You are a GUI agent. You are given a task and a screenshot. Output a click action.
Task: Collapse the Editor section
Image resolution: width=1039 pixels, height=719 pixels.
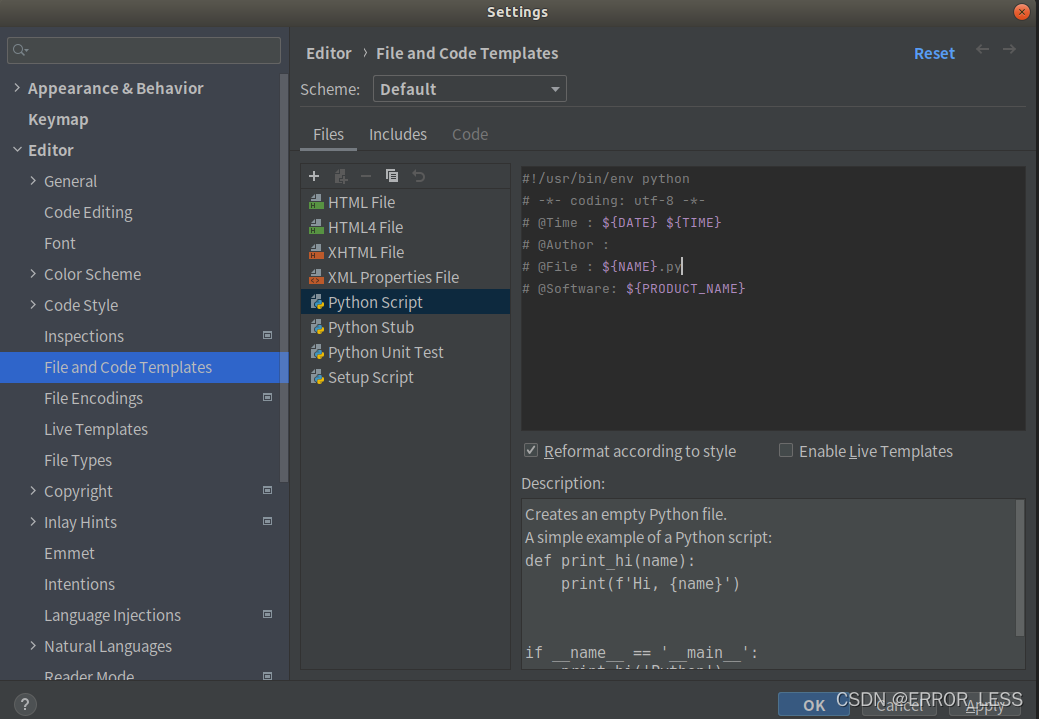click(x=17, y=150)
